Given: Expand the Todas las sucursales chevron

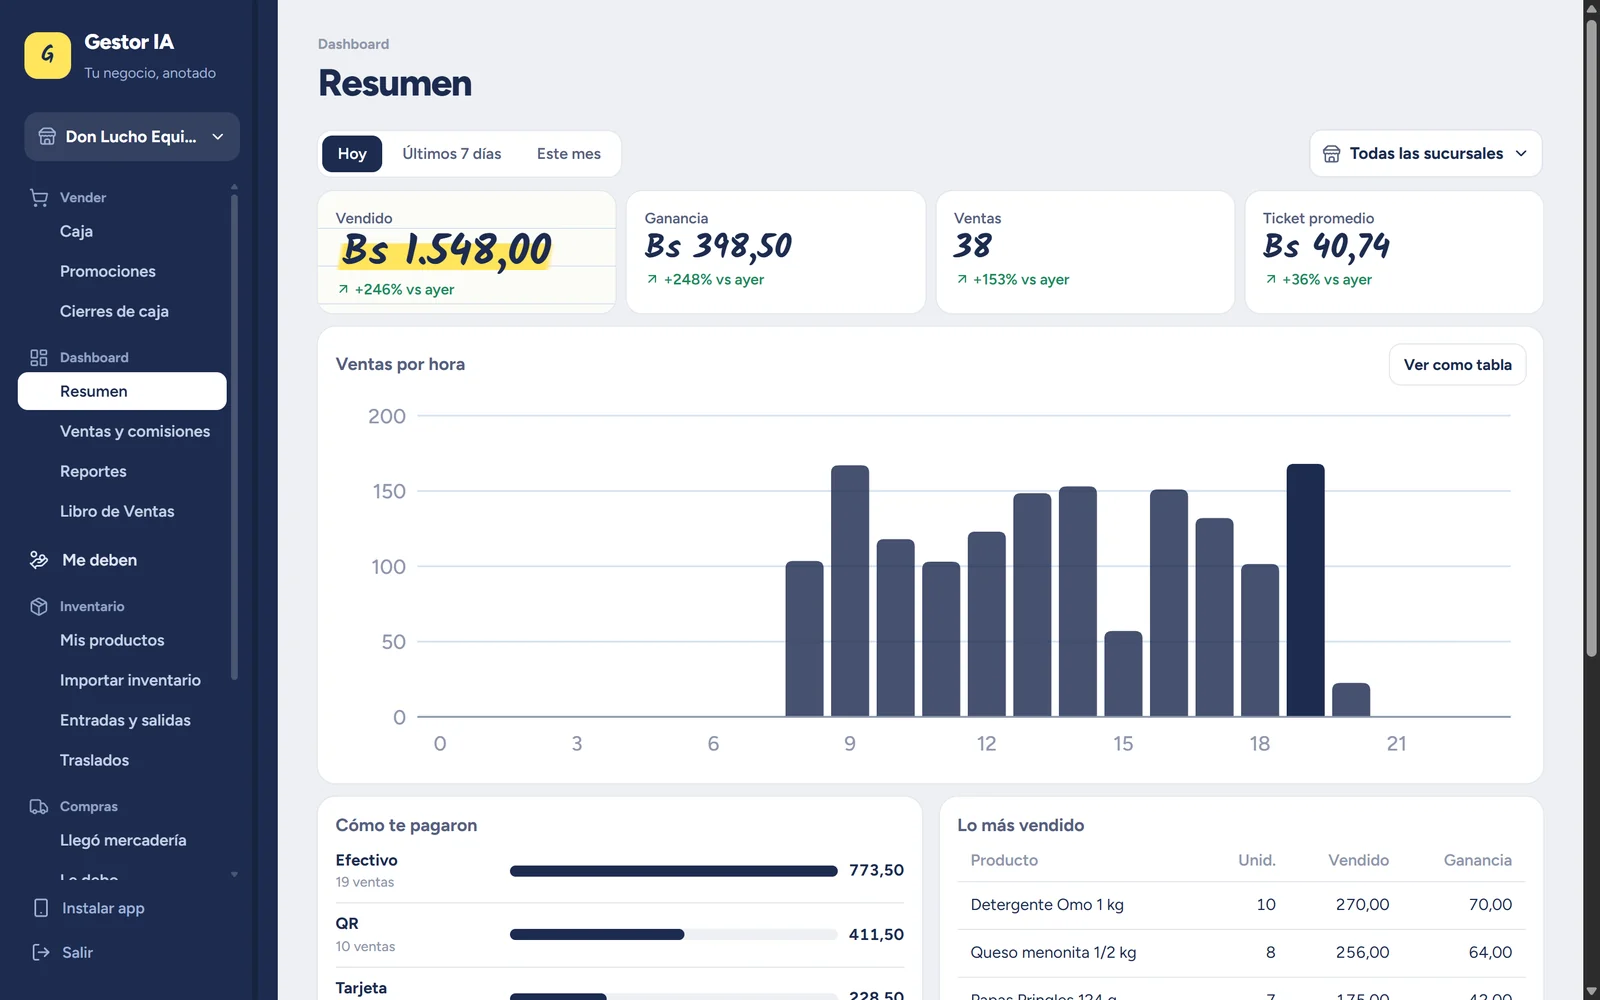Looking at the screenshot, I should pyautogui.click(x=1521, y=154).
